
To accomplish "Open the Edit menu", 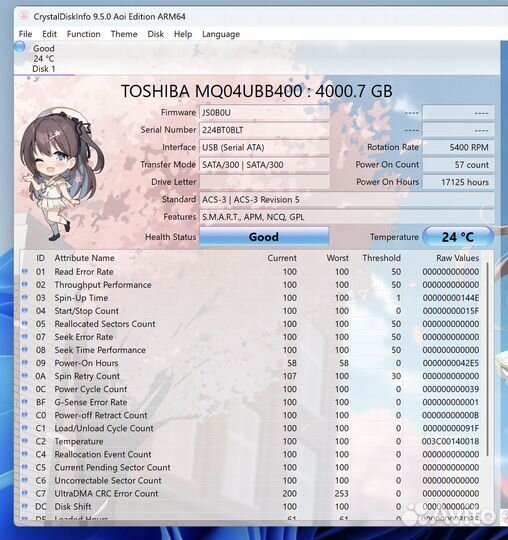I will [49, 34].
